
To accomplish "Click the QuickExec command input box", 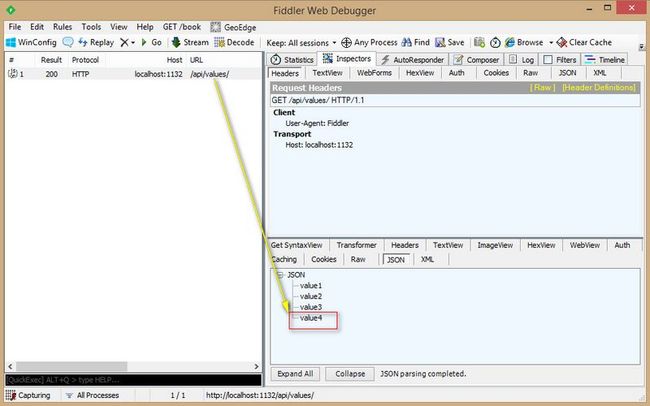I will [x=133, y=380].
